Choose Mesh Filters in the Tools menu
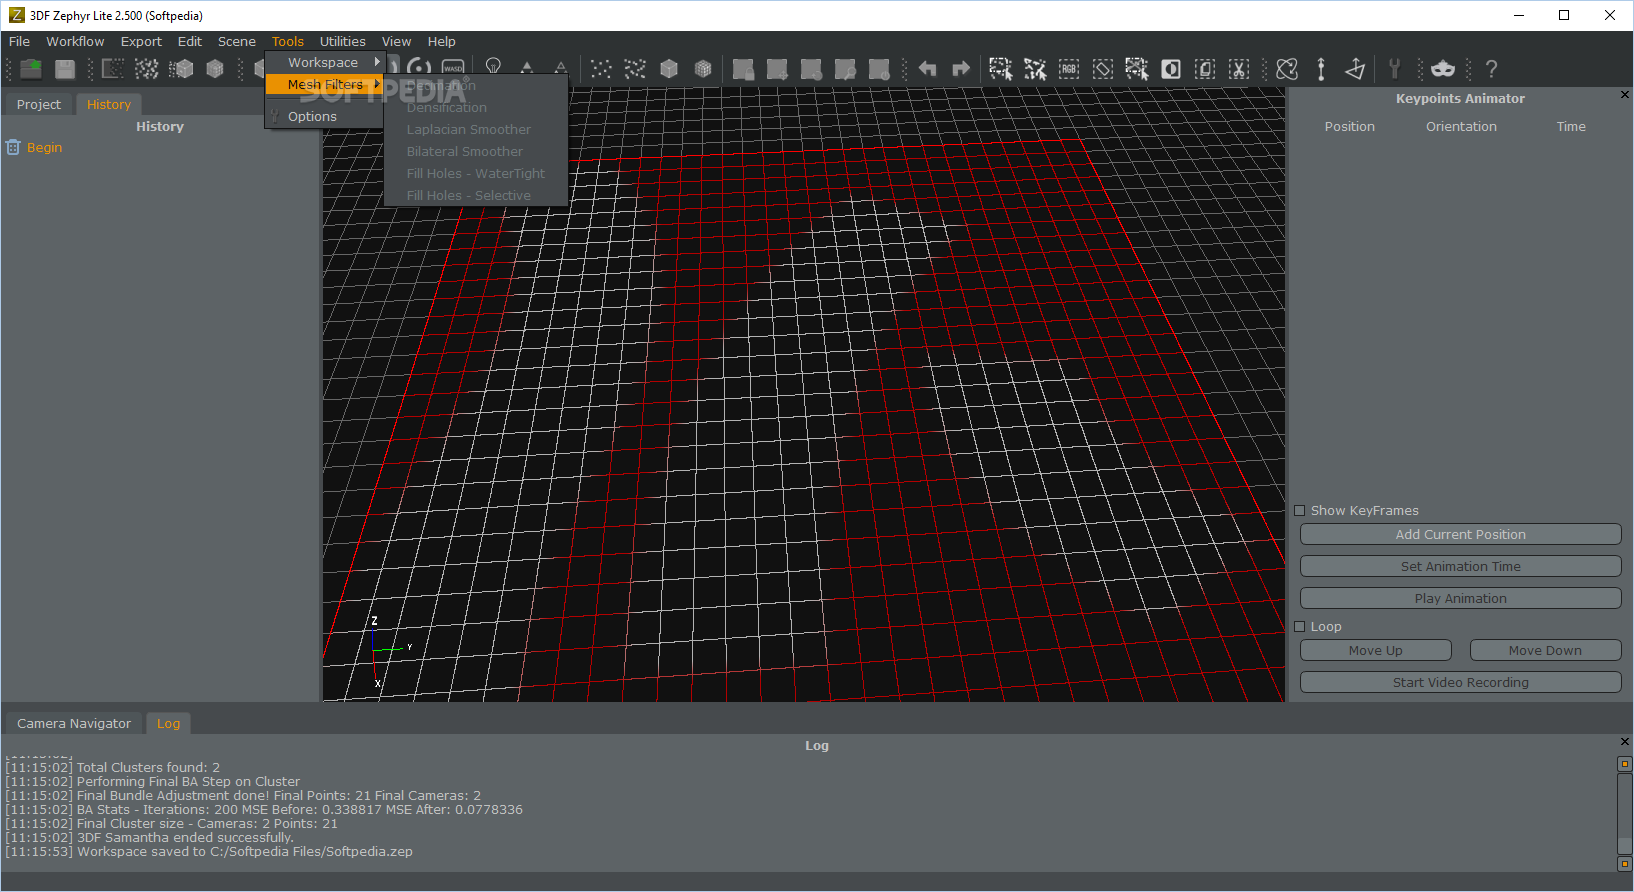Screen dimensions: 1634x892 pyautogui.click(x=324, y=84)
